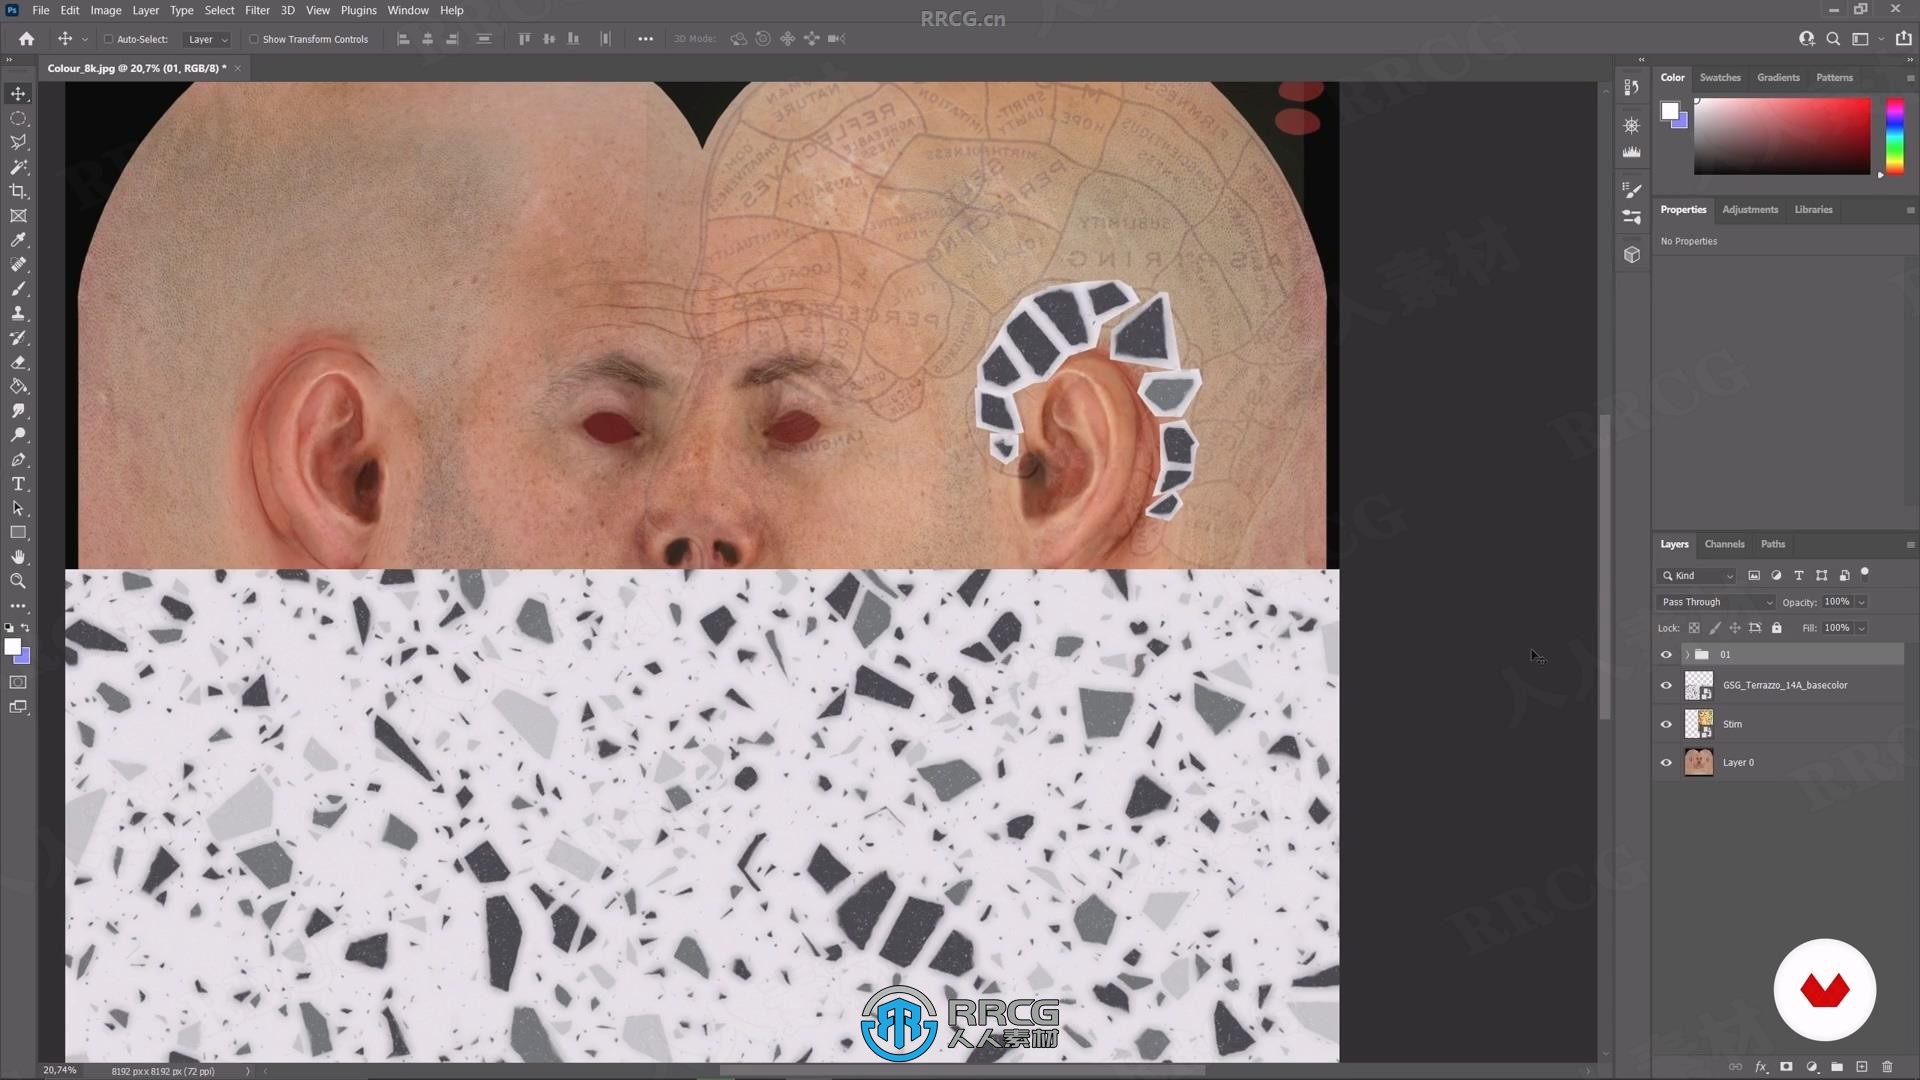Screen dimensions: 1920x1080
Task: Toggle visibility of Stim layer
Action: [x=1666, y=724]
